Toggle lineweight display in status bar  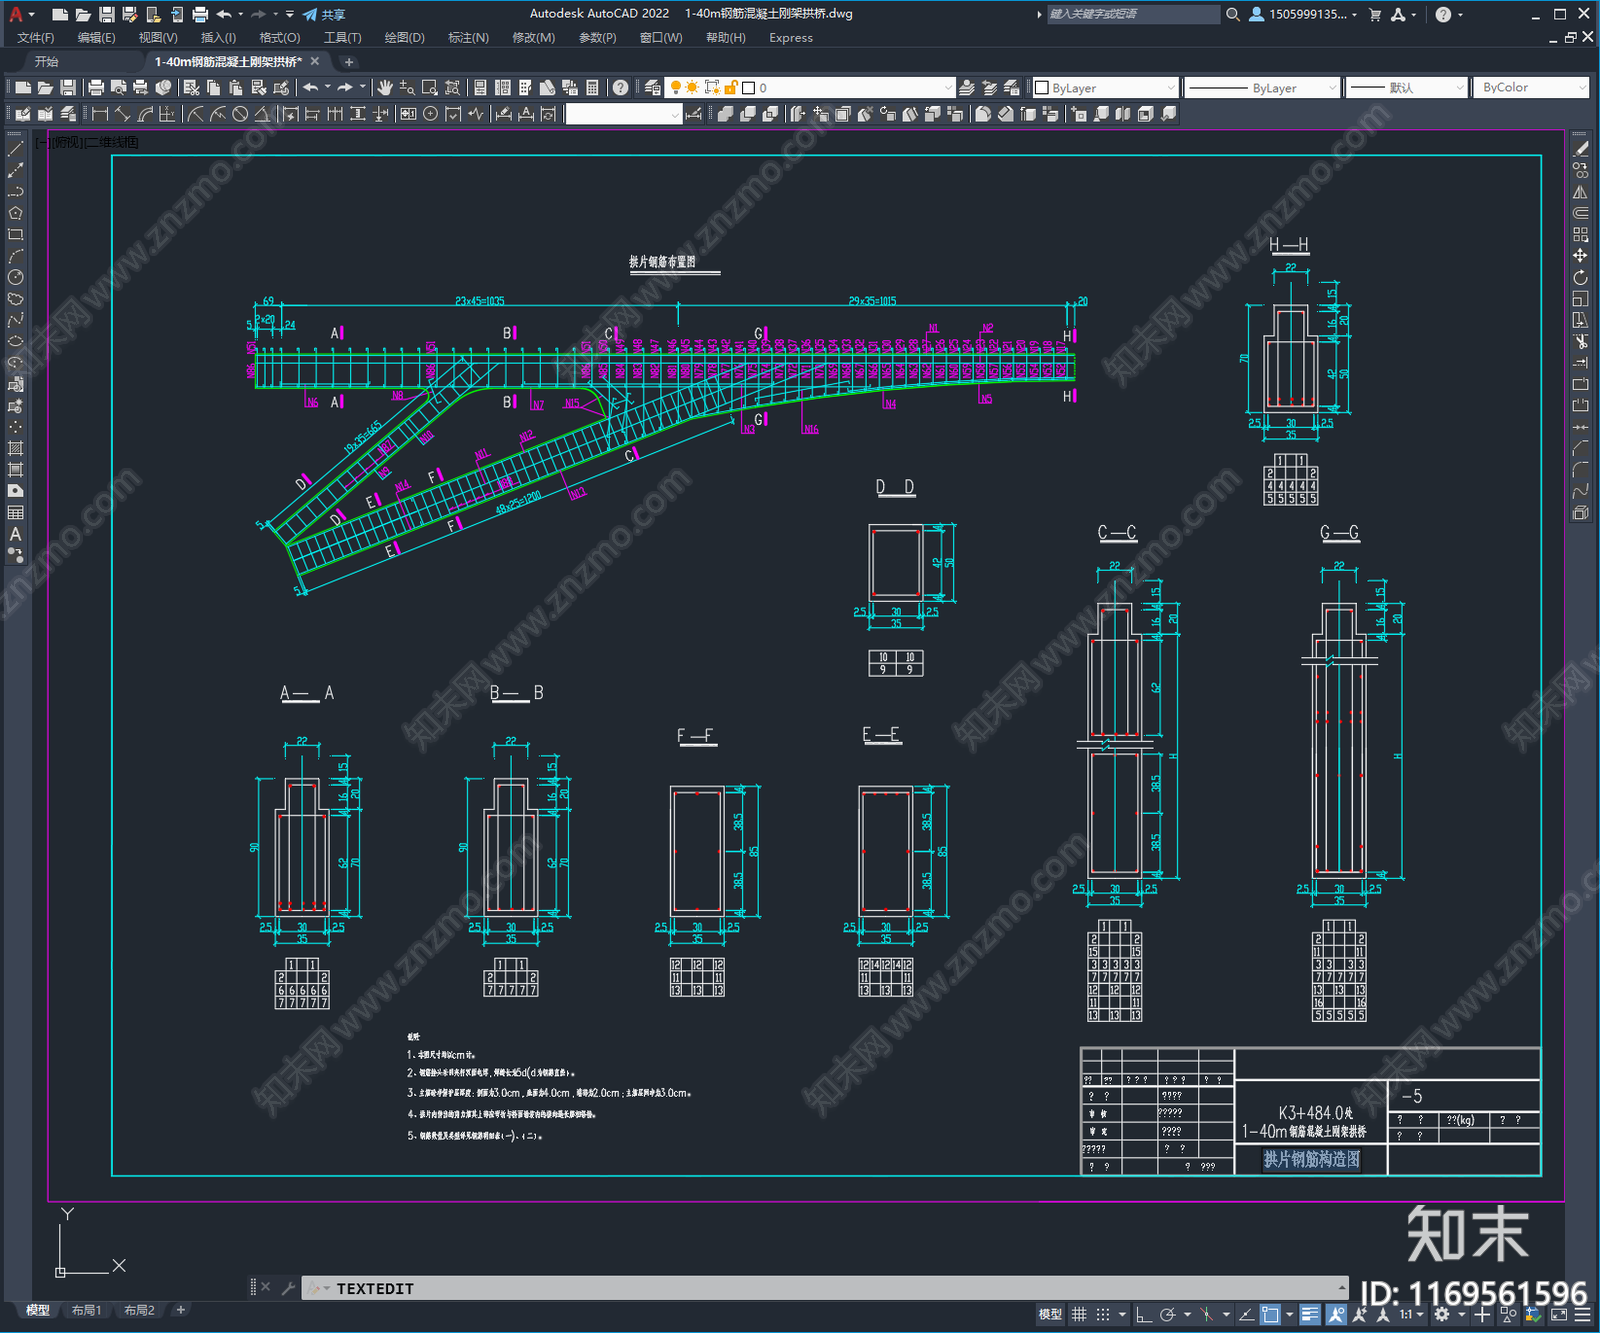pos(1310,1315)
